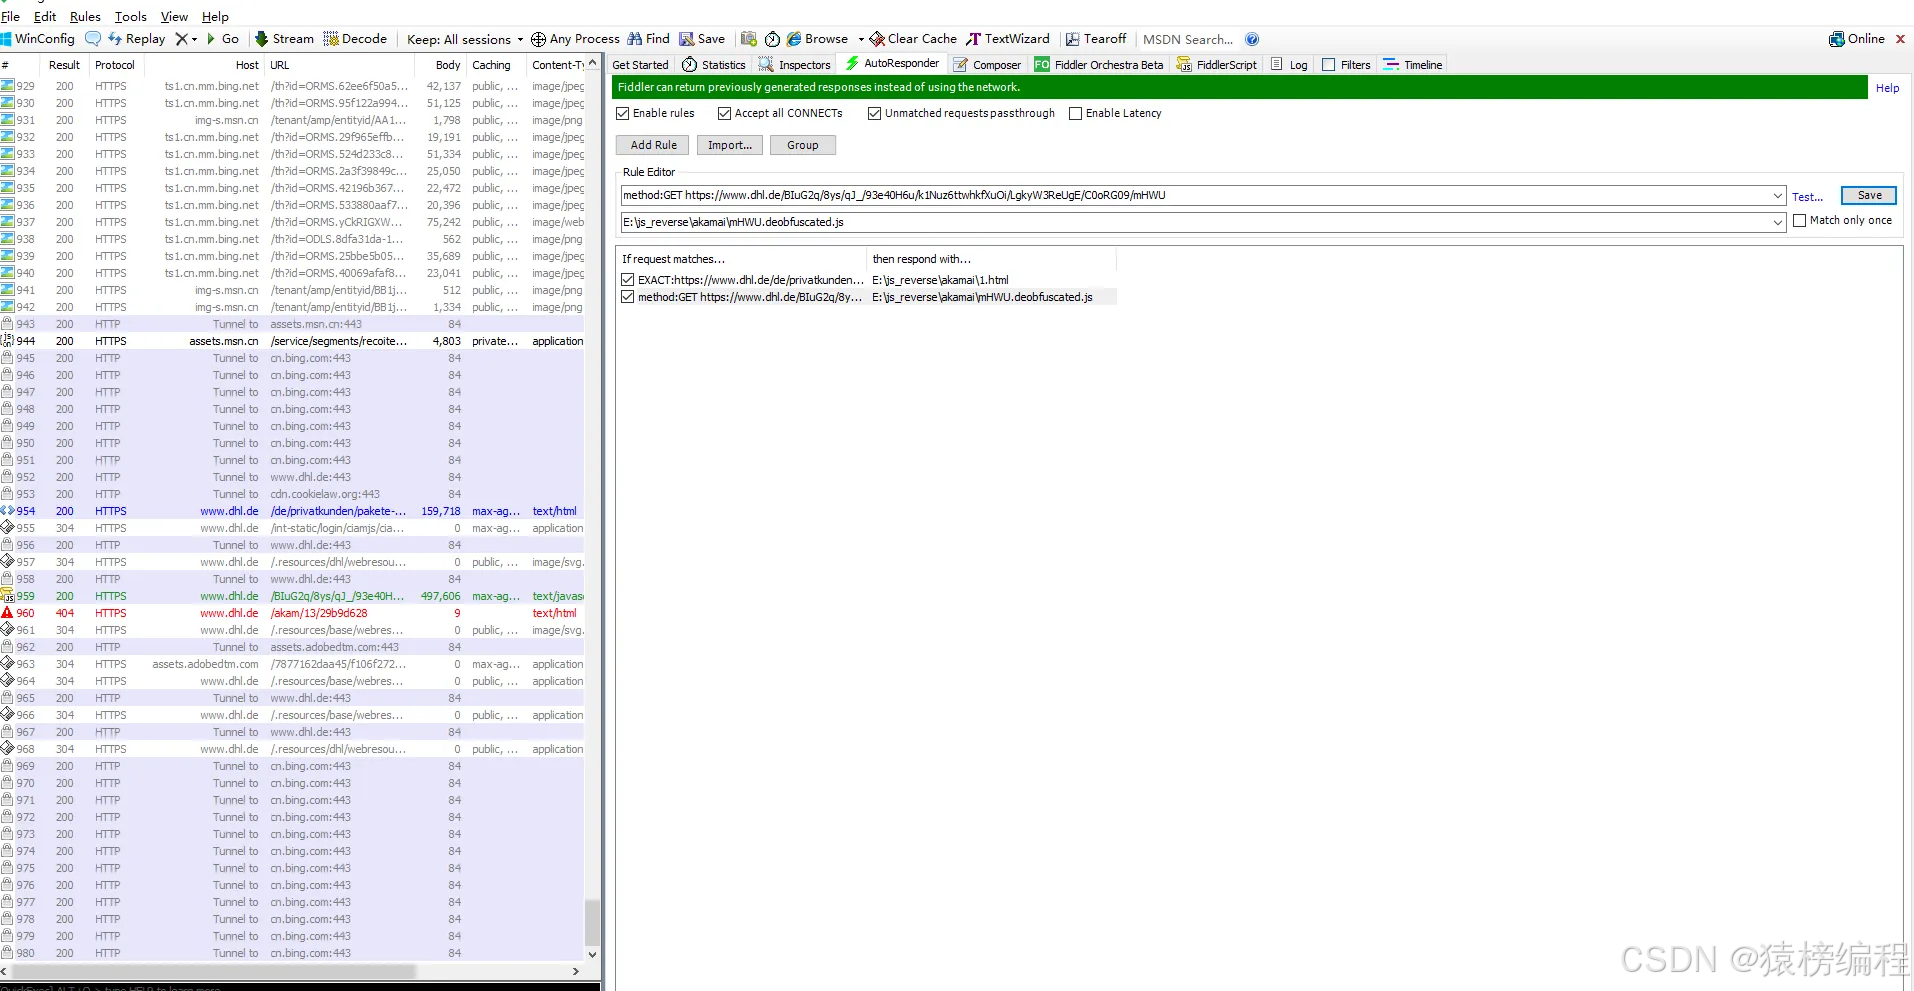Toggle Stream mode in toolbar

[284, 39]
